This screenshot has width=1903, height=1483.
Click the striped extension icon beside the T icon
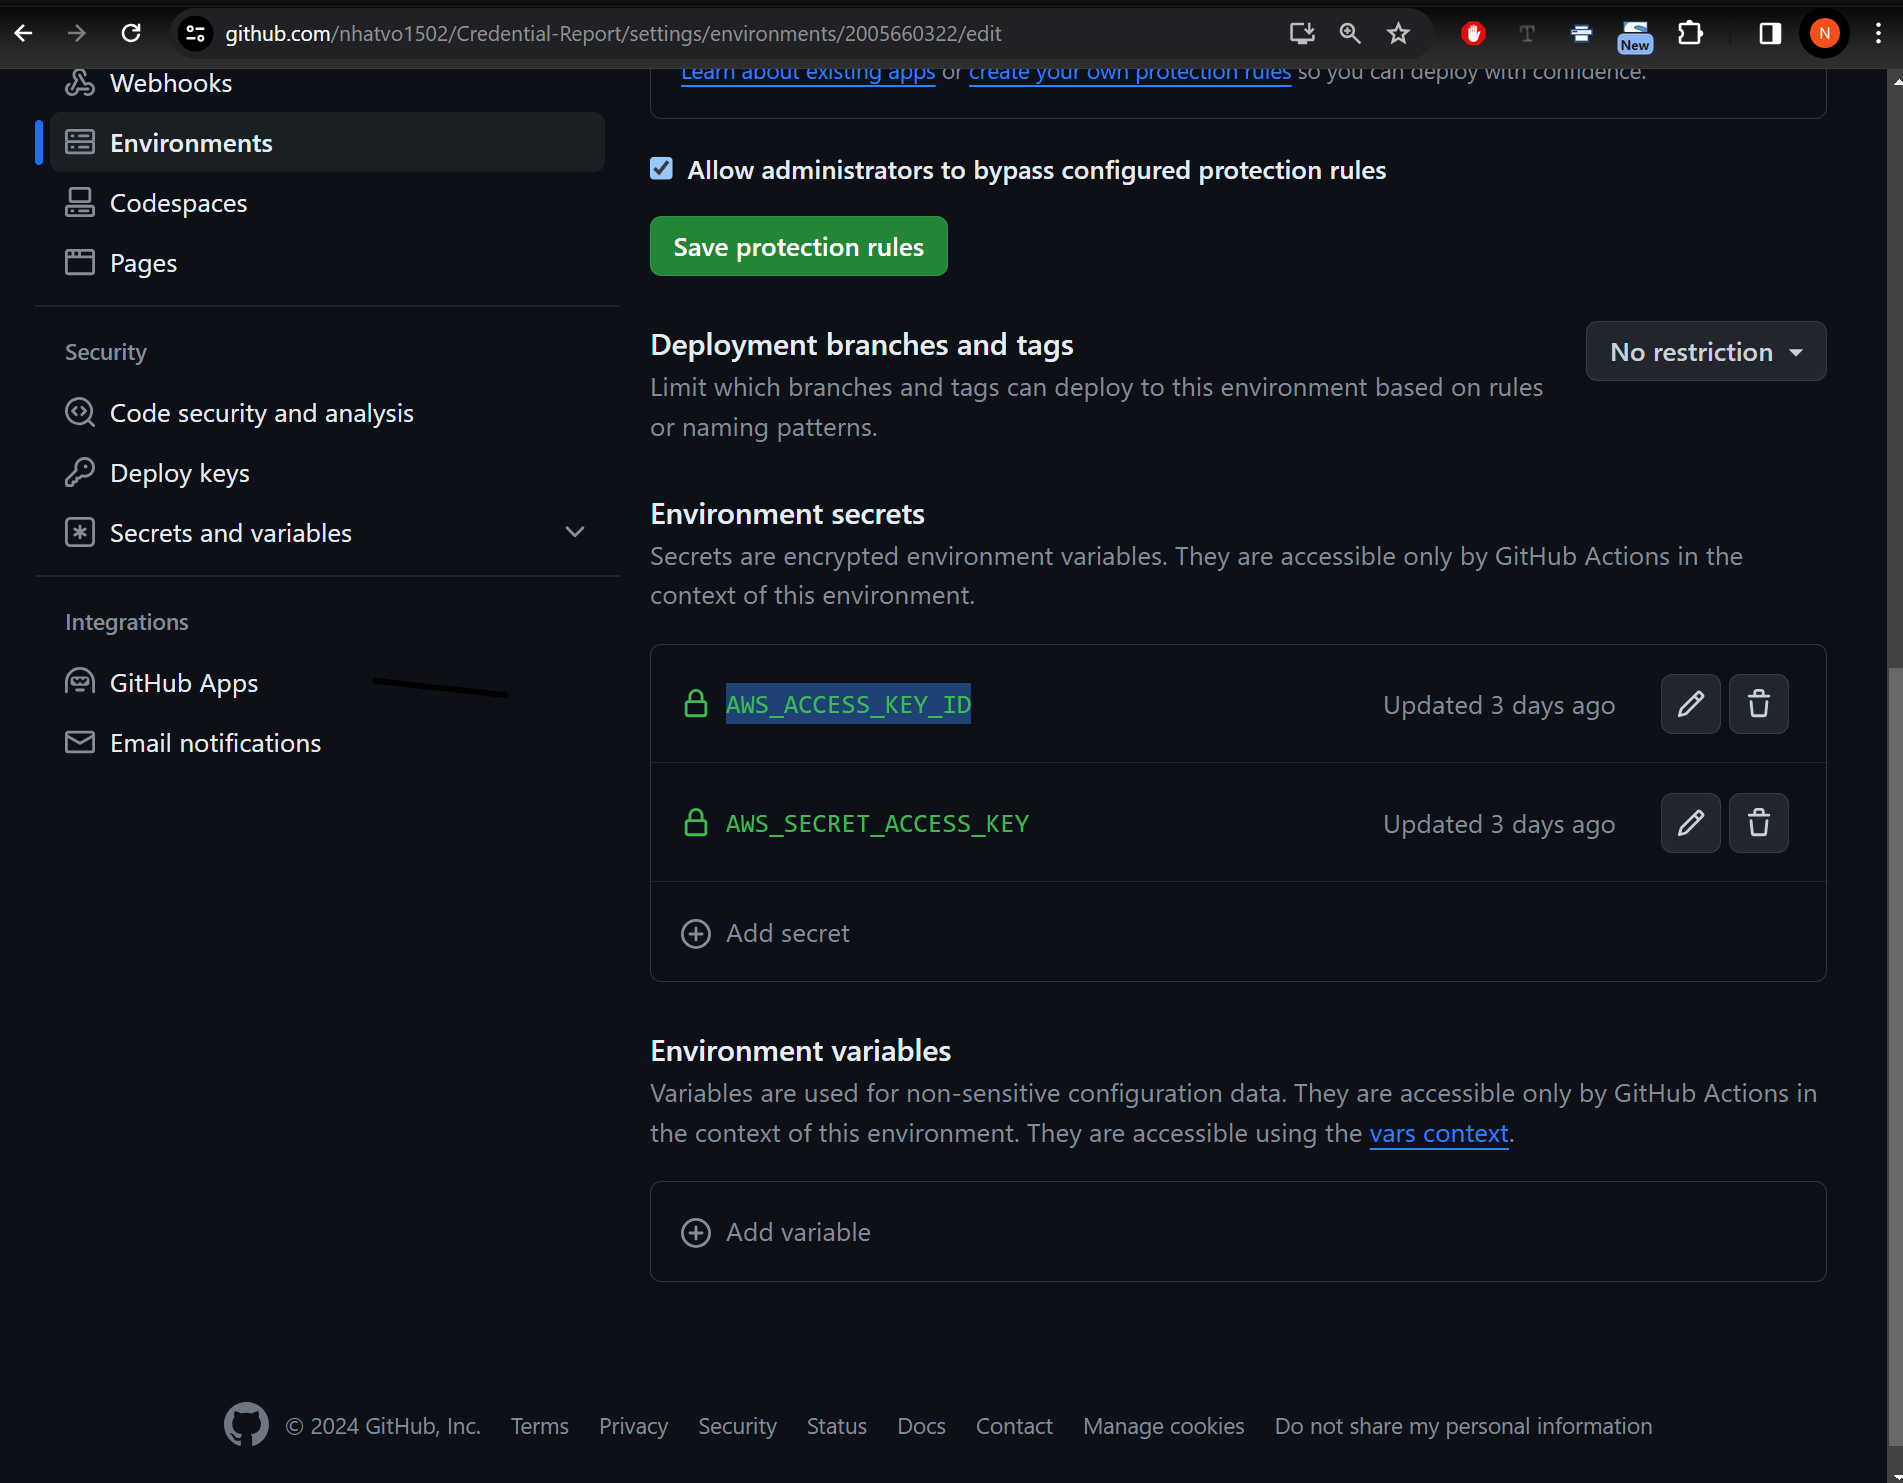1581,33
